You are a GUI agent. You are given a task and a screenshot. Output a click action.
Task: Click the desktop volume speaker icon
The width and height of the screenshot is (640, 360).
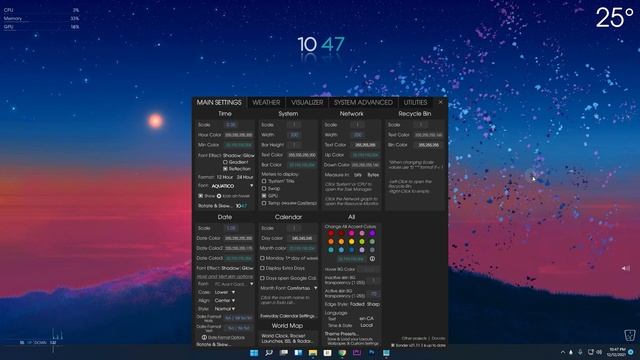(625, 268)
